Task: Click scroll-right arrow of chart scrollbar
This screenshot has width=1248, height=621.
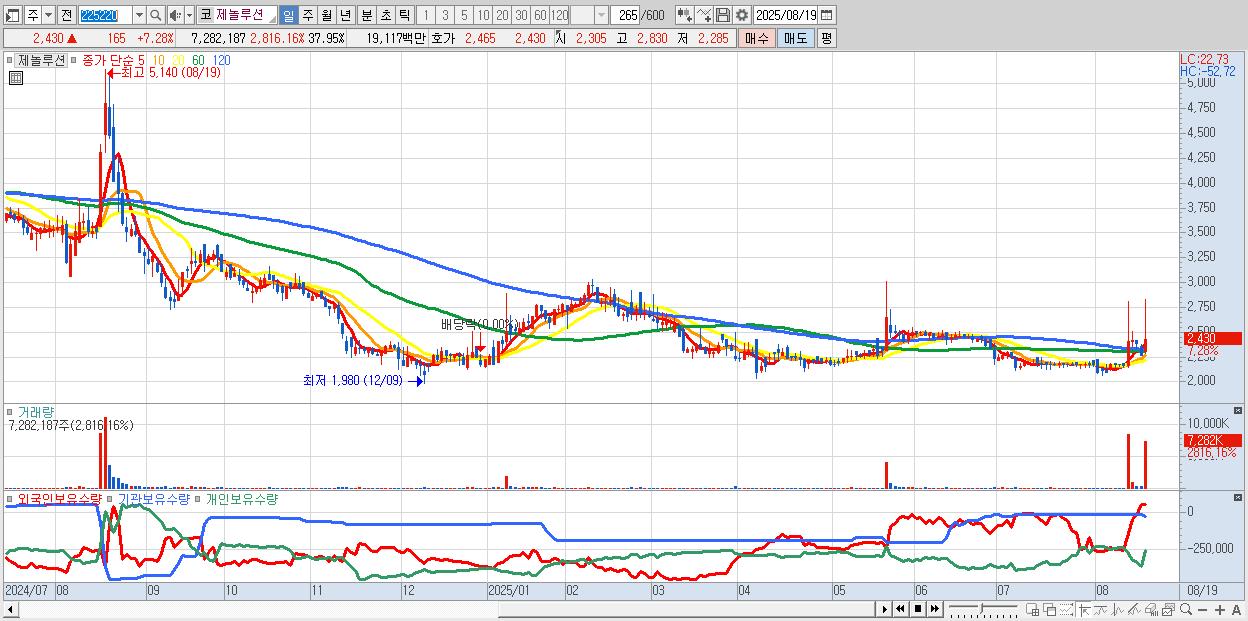Action: click(885, 609)
